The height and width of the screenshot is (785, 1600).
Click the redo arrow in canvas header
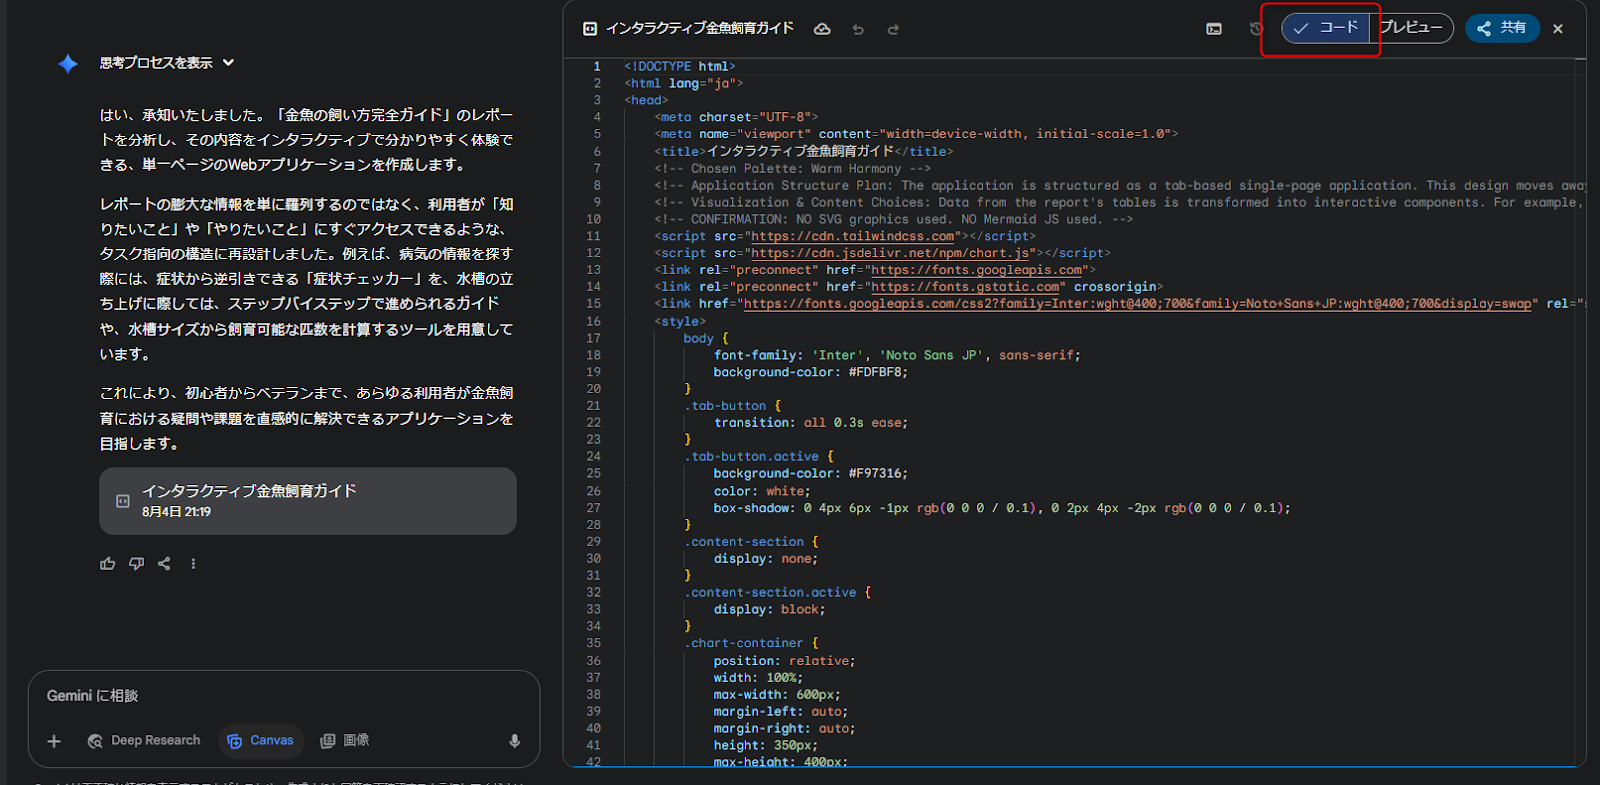893,29
